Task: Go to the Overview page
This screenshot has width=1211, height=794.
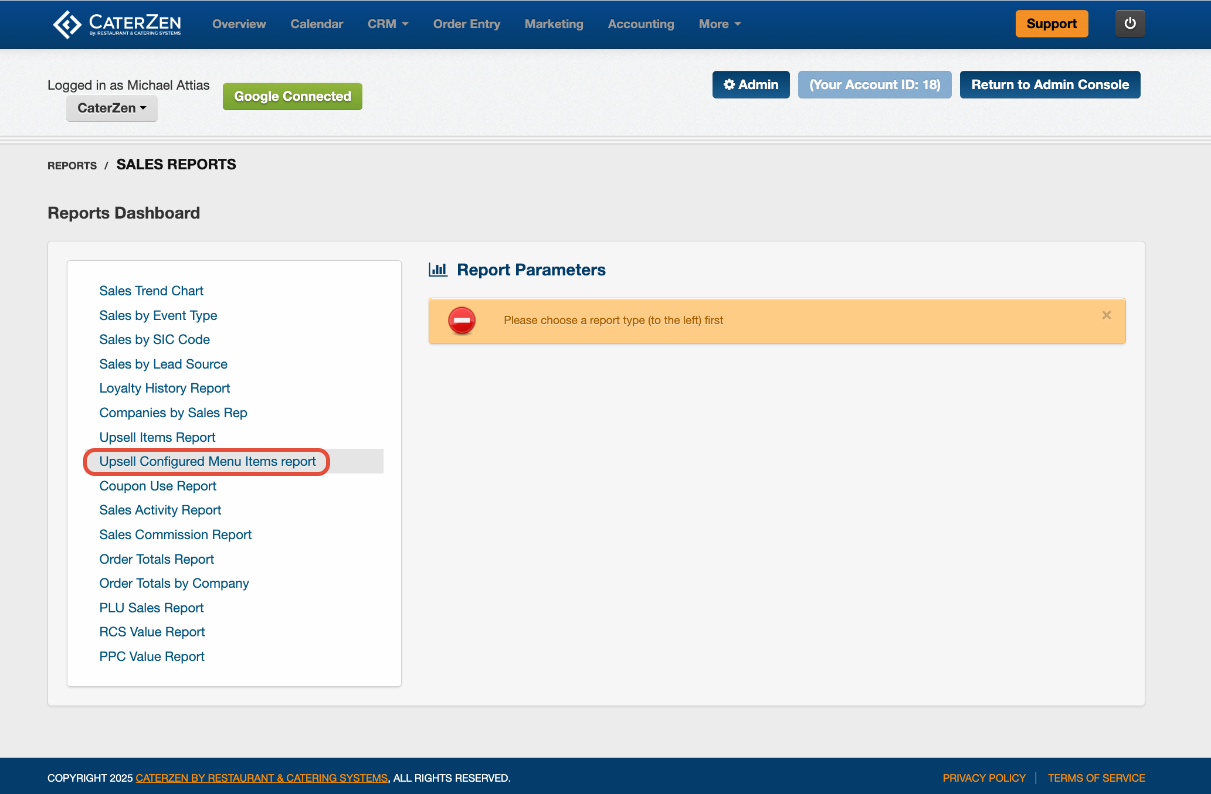Action: tap(239, 24)
